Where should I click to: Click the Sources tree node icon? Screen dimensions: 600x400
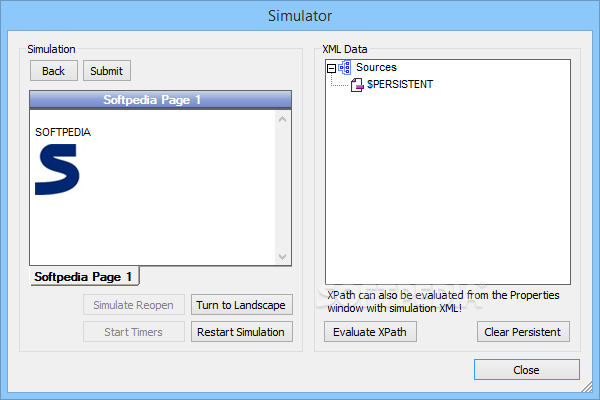coord(344,67)
